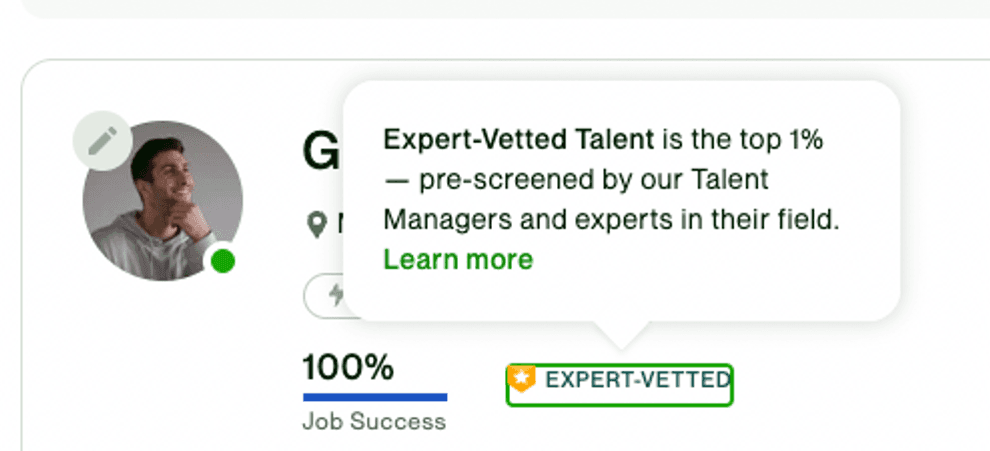990x451 pixels.
Task: Click the pill-shaped badge behind the tooltip
Action: pos(325,296)
